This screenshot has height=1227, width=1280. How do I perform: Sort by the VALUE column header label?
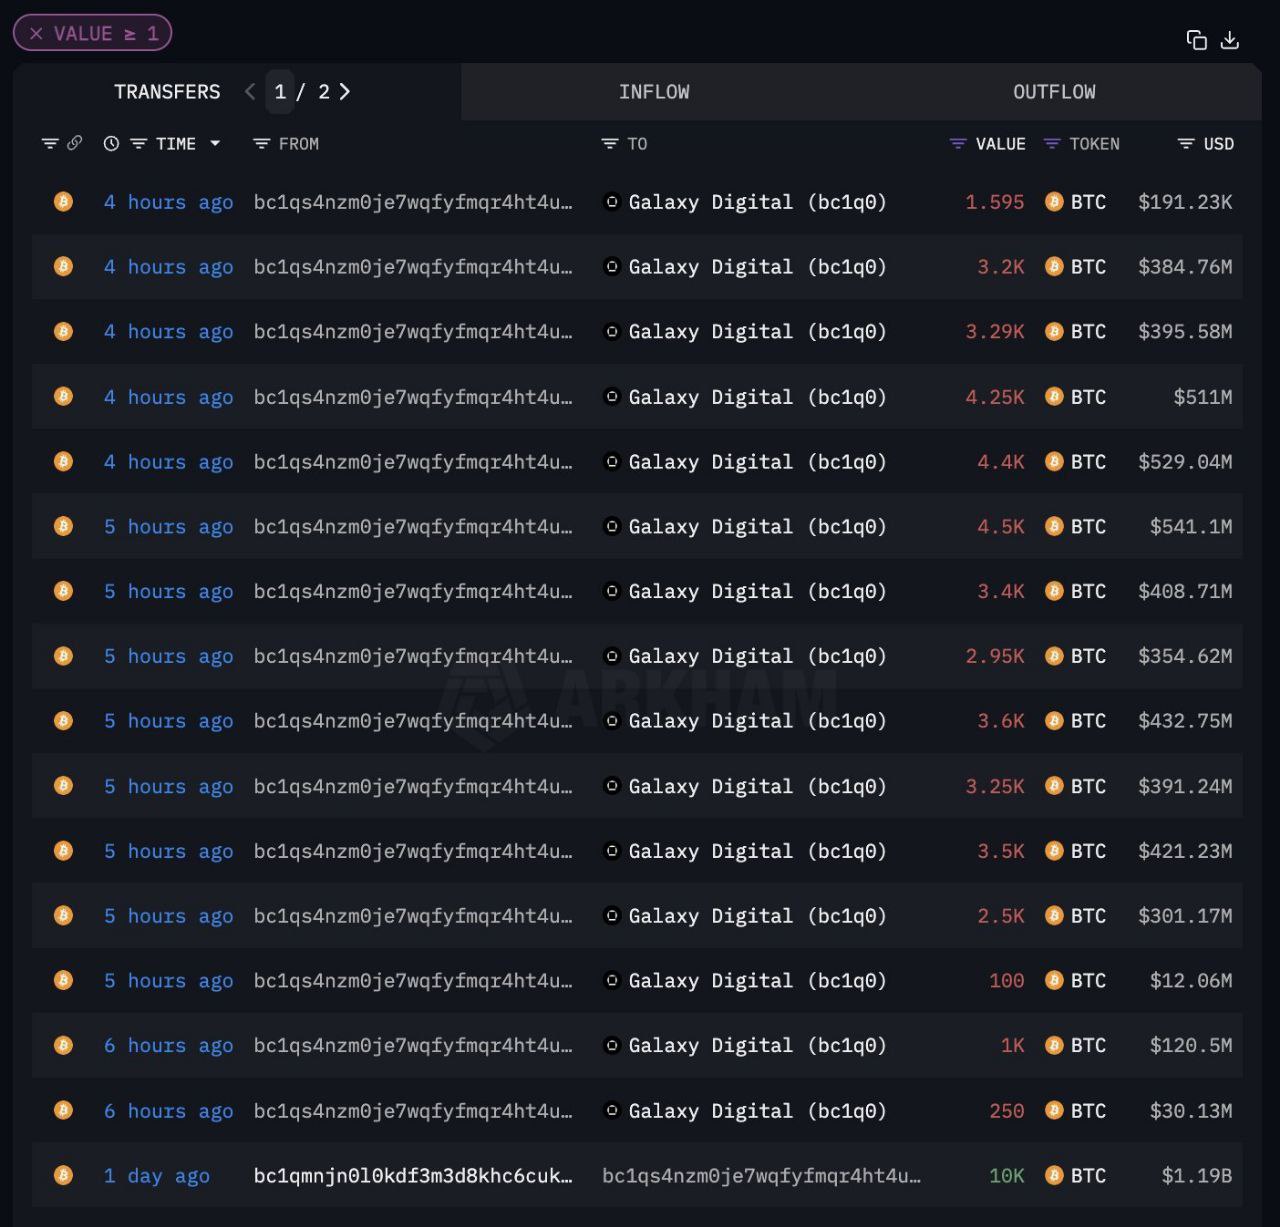click(1001, 144)
